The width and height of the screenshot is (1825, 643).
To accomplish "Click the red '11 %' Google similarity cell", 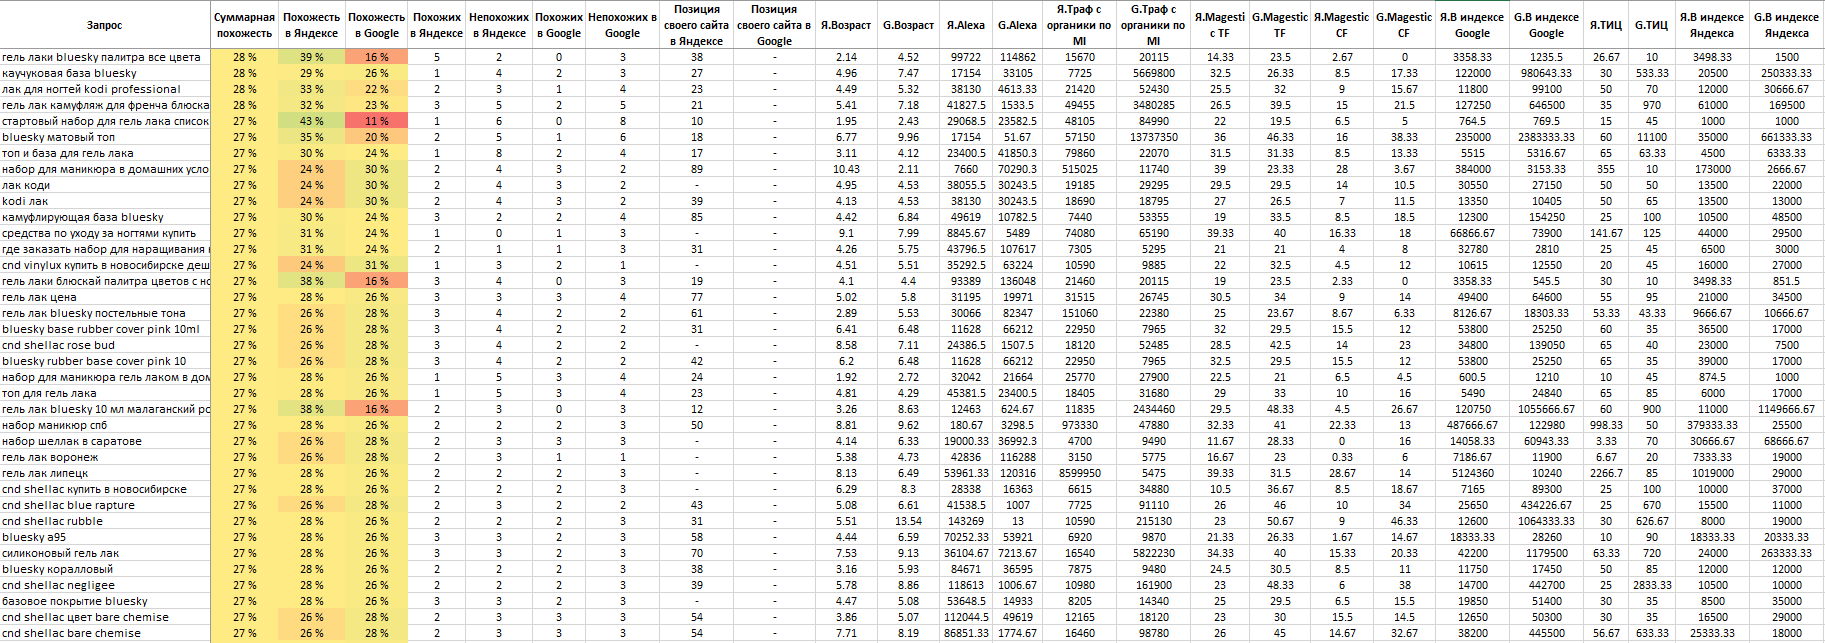I will (376, 121).
